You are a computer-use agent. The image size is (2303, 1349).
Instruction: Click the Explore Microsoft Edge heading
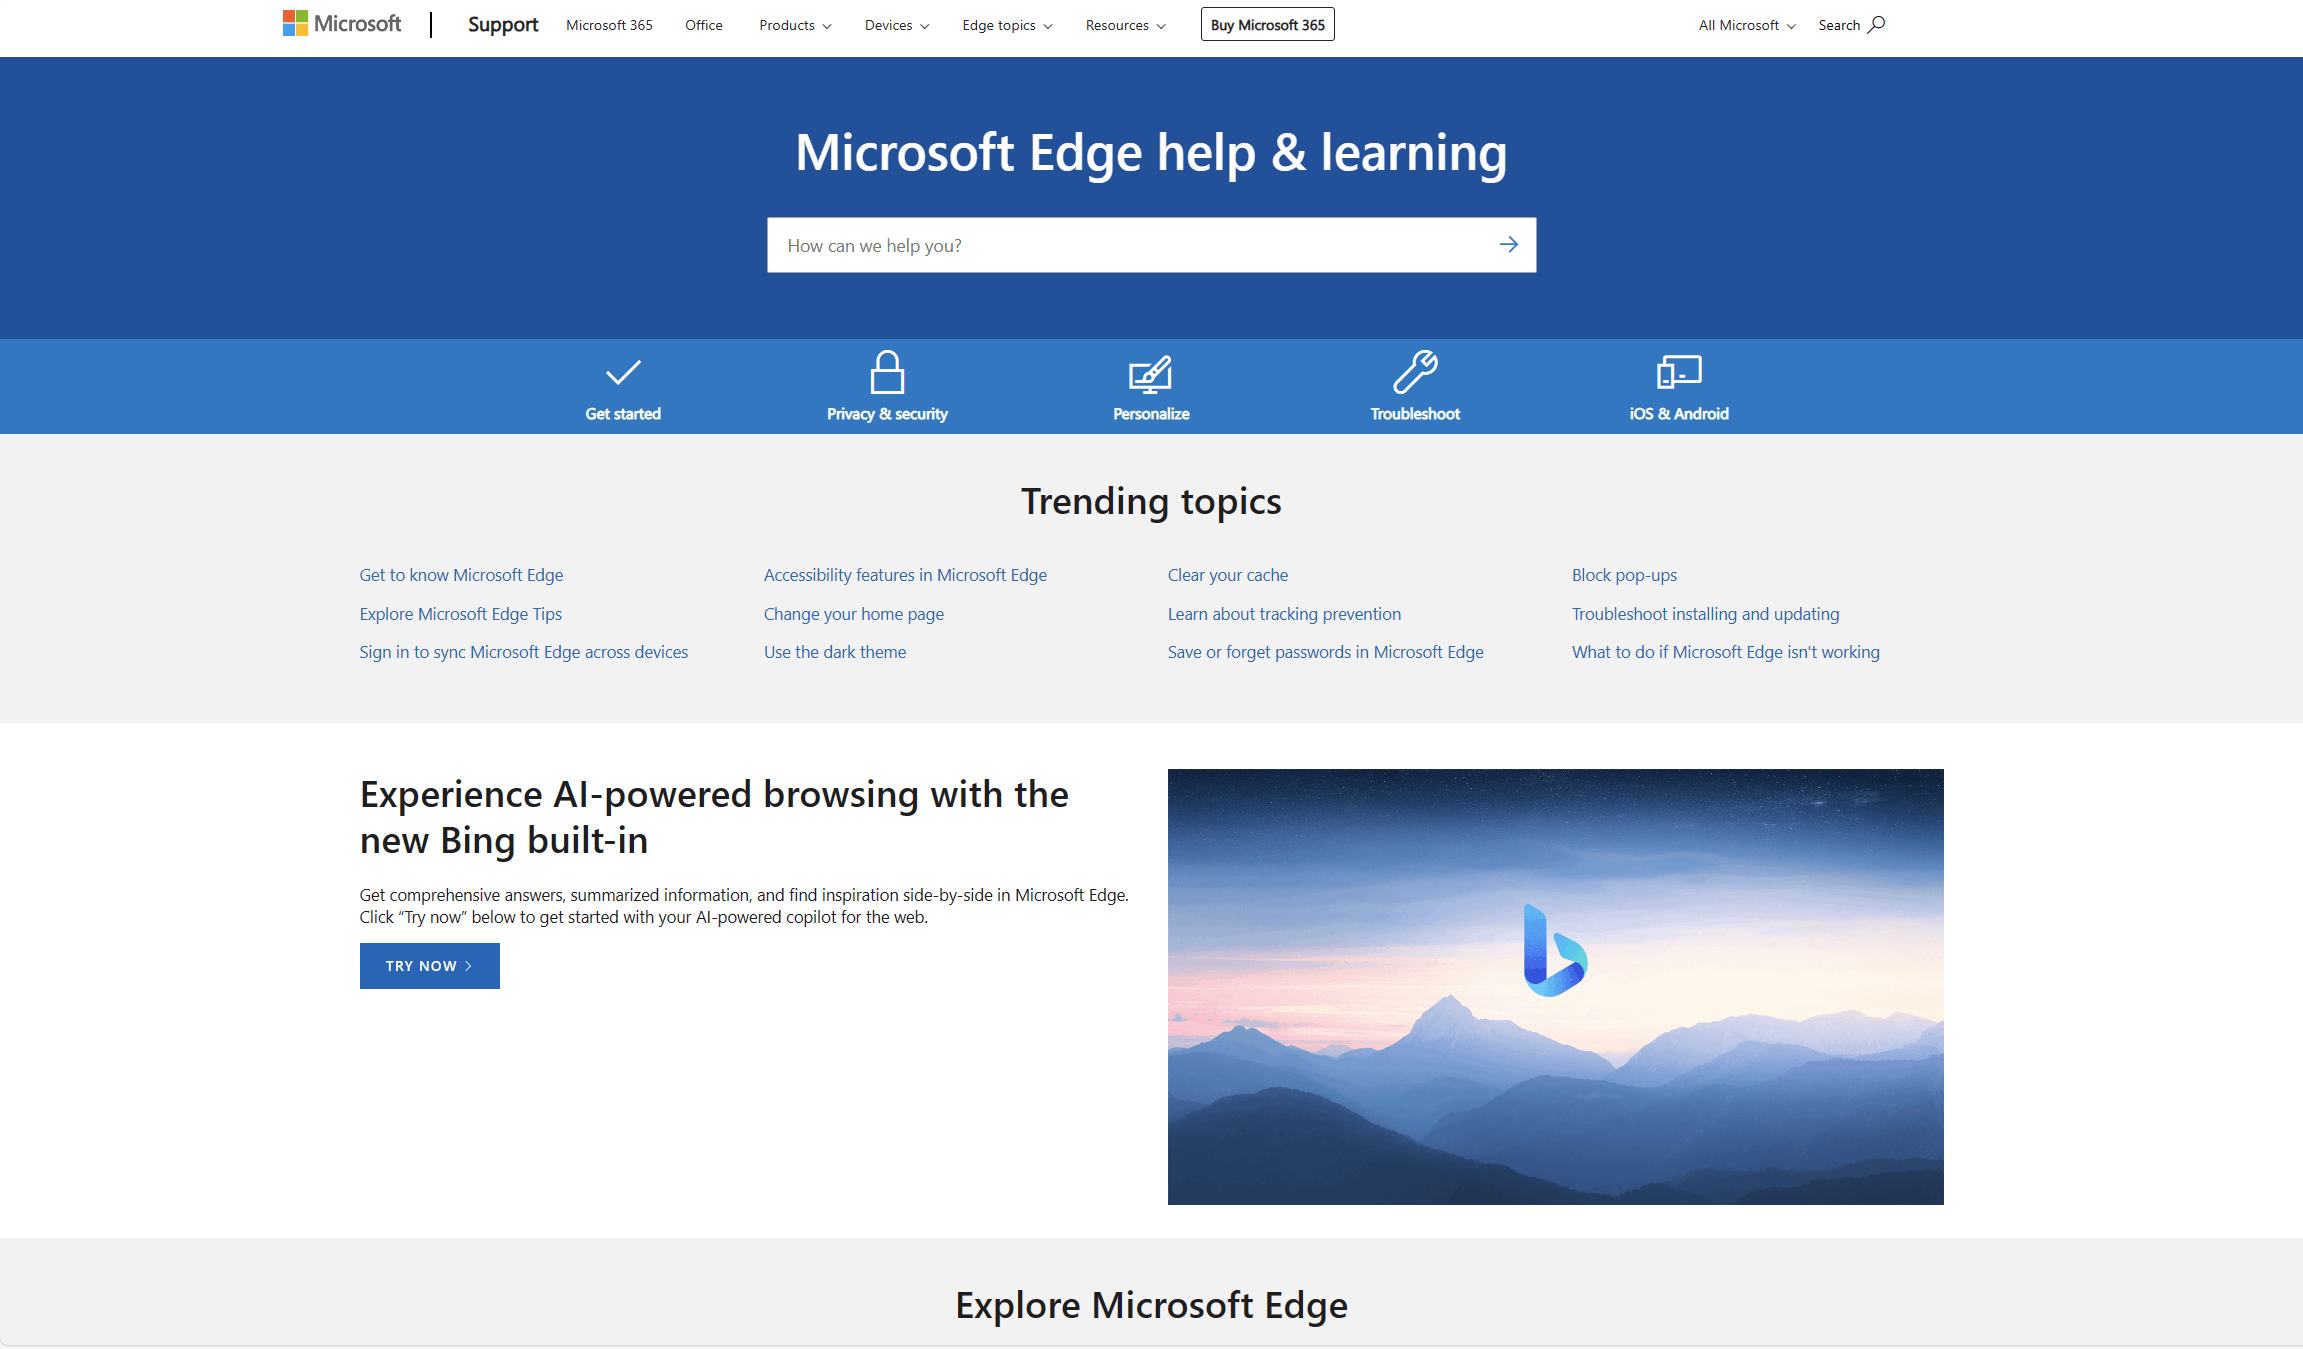click(1151, 1305)
